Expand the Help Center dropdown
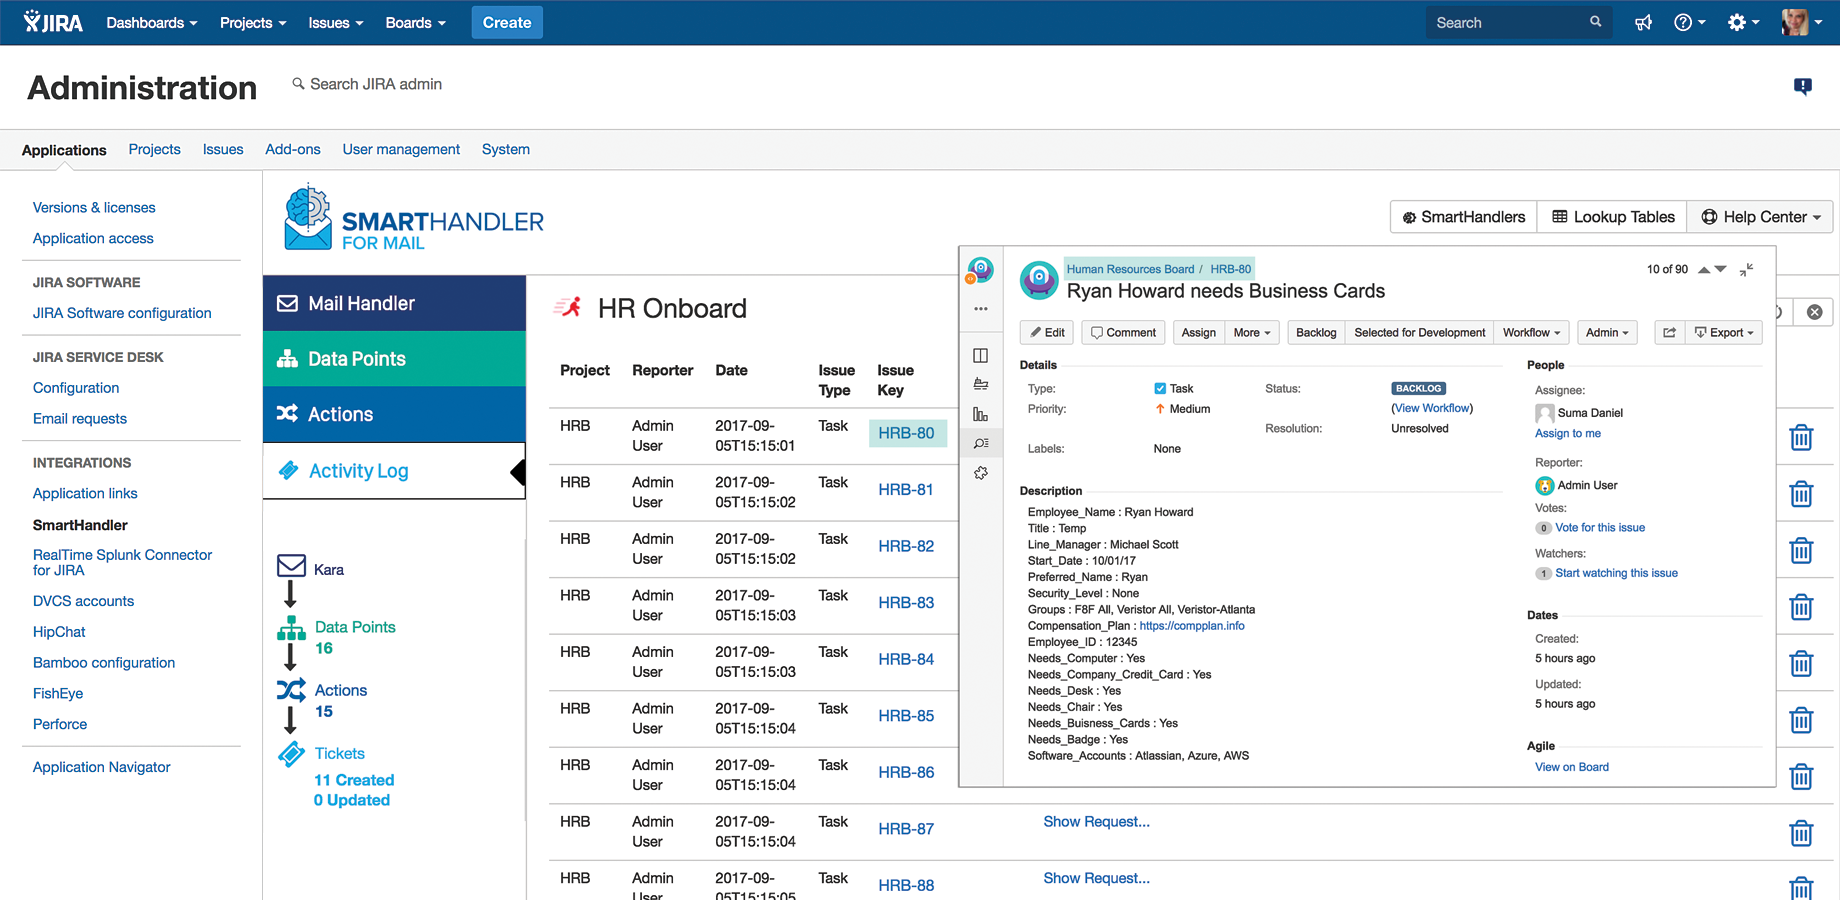The height and width of the screenshot is (900, 1840). 1760,217
